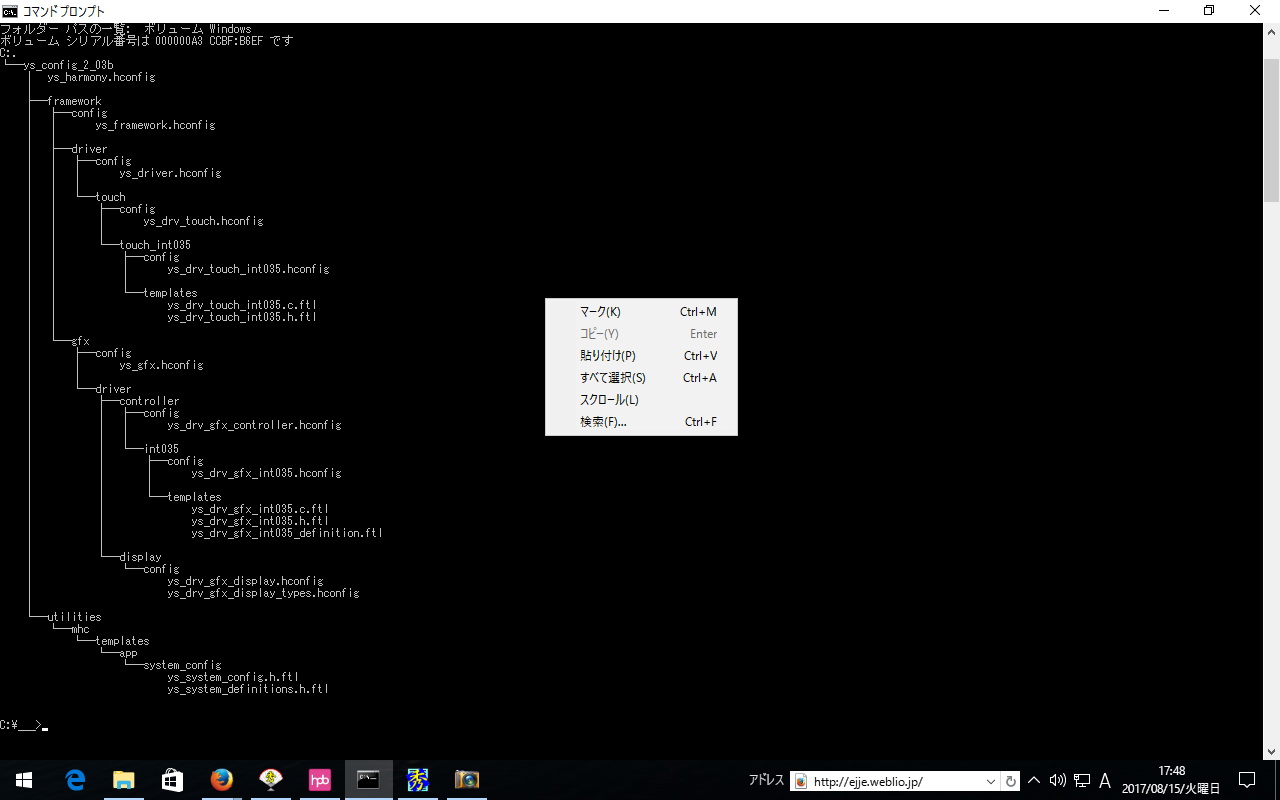The image size is (1280, 800).
Task: Click the pink hpb taskbar icon
Action: (x=320, y=780)
